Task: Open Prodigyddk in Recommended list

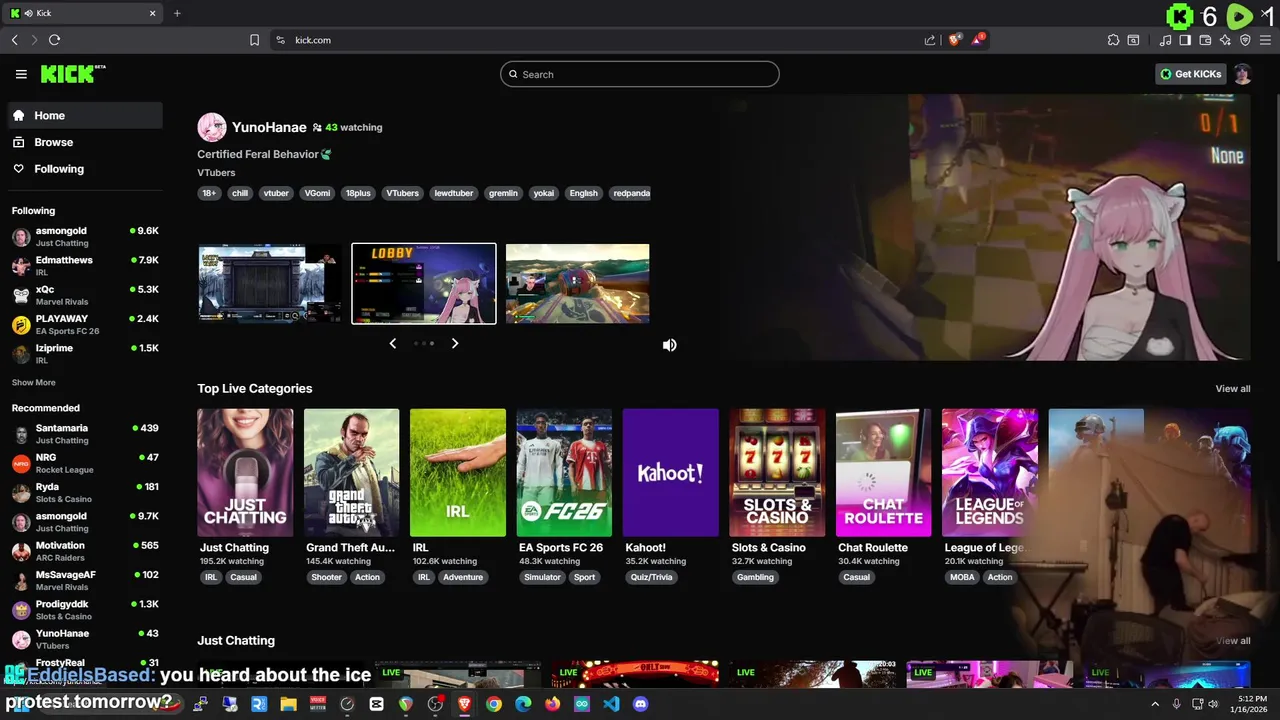Action: pos(85,609)
